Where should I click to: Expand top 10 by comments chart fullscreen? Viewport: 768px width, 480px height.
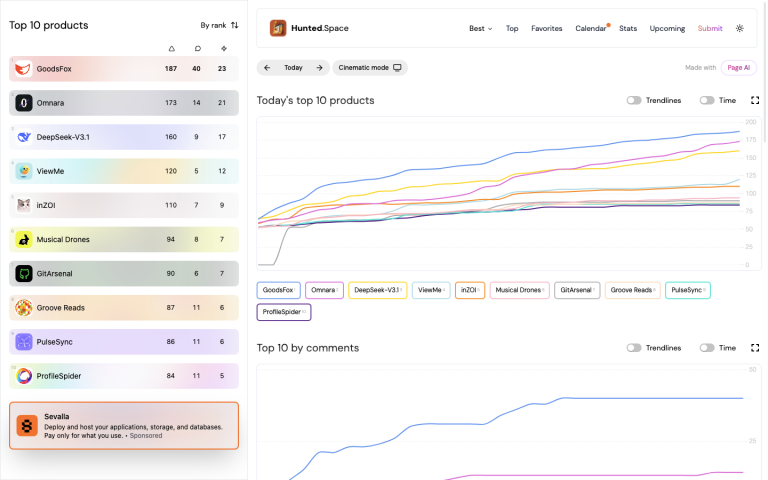pyautogui.click(x=755, y=348)
